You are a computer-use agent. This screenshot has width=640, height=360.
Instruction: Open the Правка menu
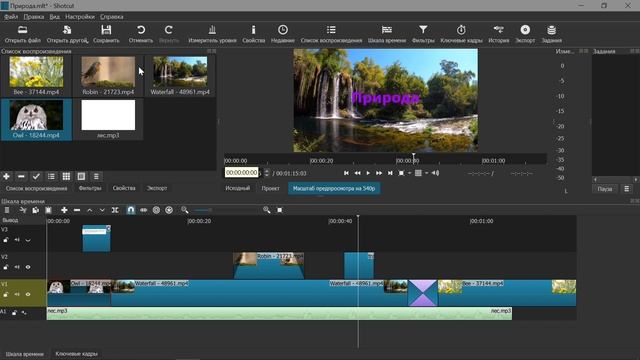coord(33,17)
